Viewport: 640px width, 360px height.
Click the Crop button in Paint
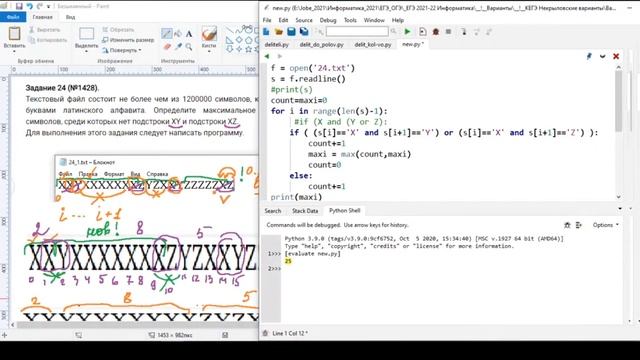[118, 30]
